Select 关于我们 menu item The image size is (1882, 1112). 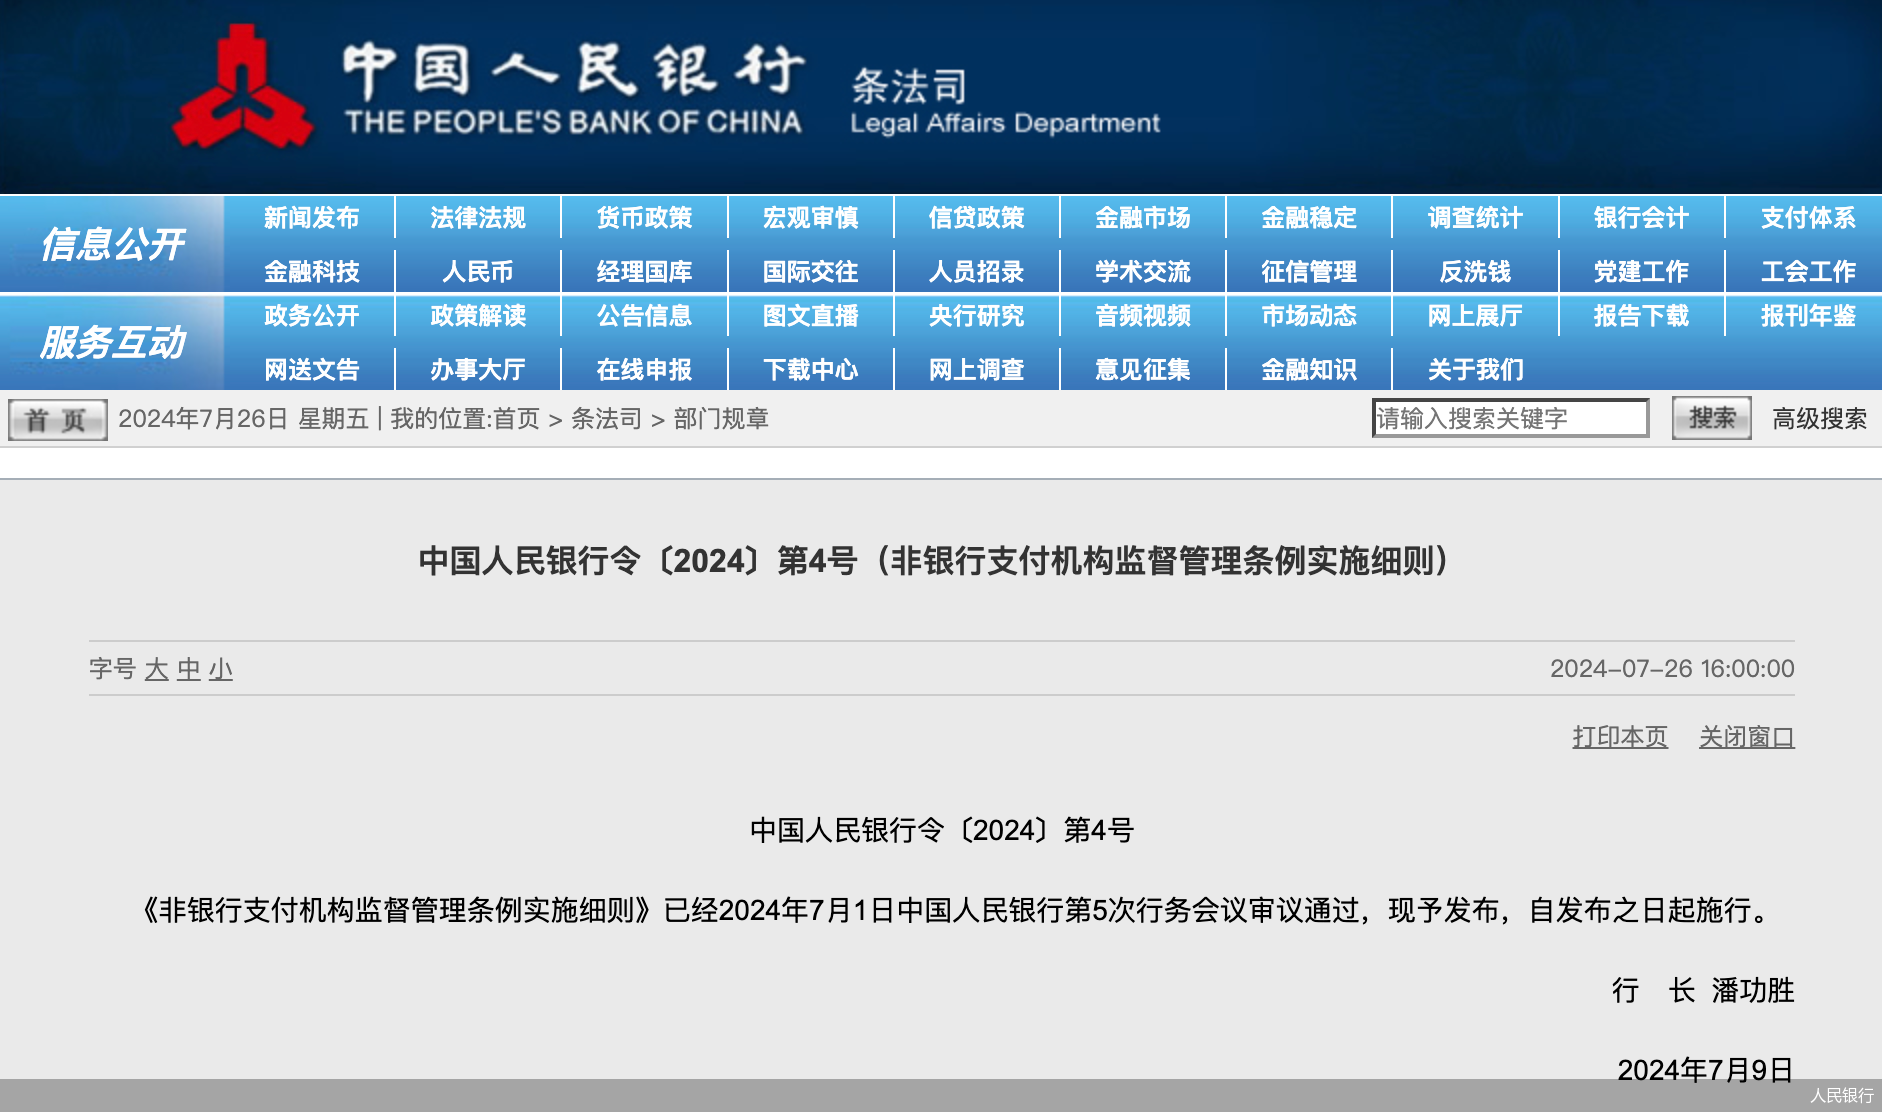pos(1475,370)
